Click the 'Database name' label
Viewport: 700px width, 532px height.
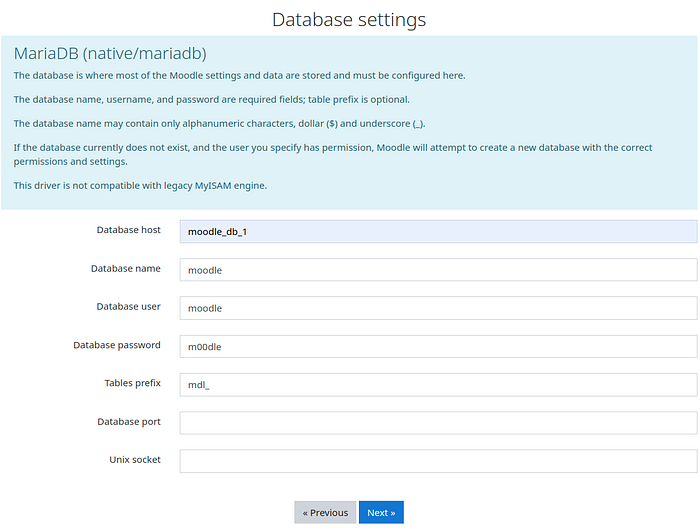click(x=126, y=268)
